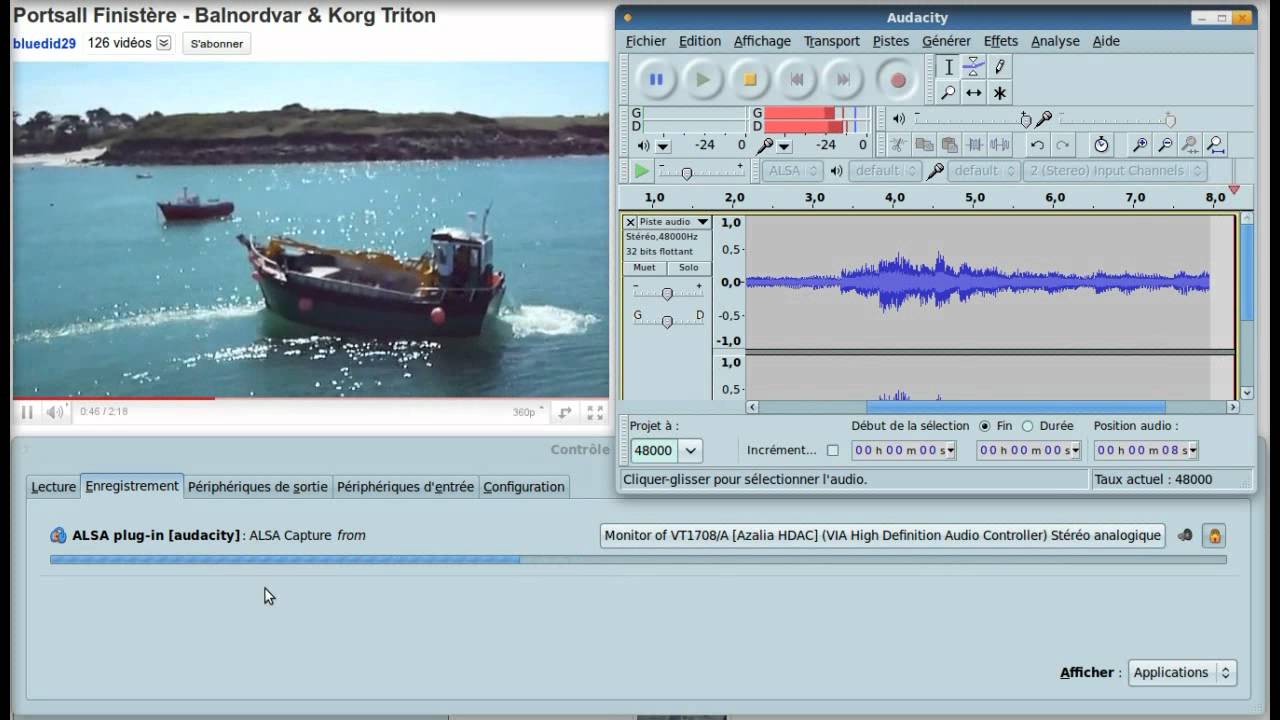This screenshot has width=1280, height=720.
Task: Open the Edition menu
Action: click(x=700, y=41)
